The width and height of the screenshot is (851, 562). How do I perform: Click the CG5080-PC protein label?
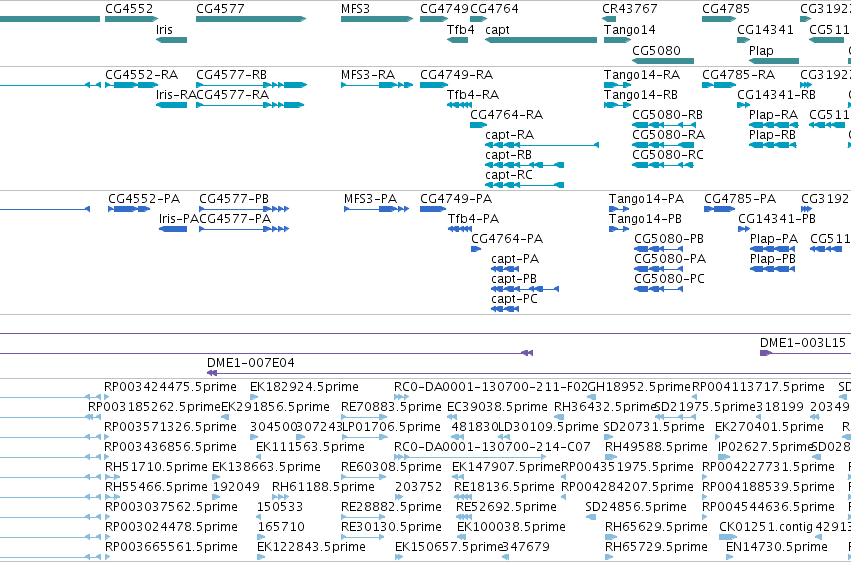pos(670,279)
